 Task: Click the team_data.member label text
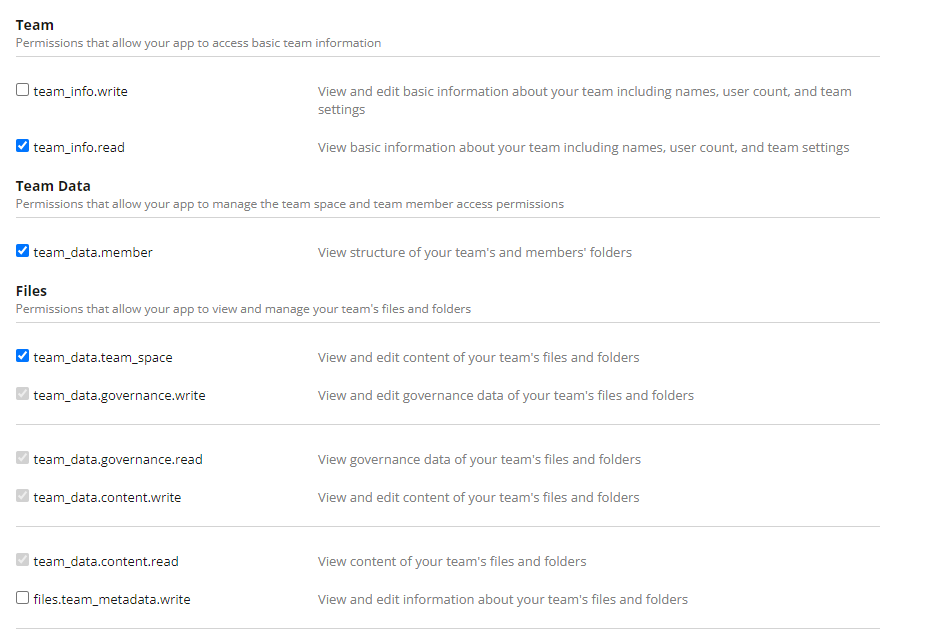pyautogui.click(x=94, y=252)
